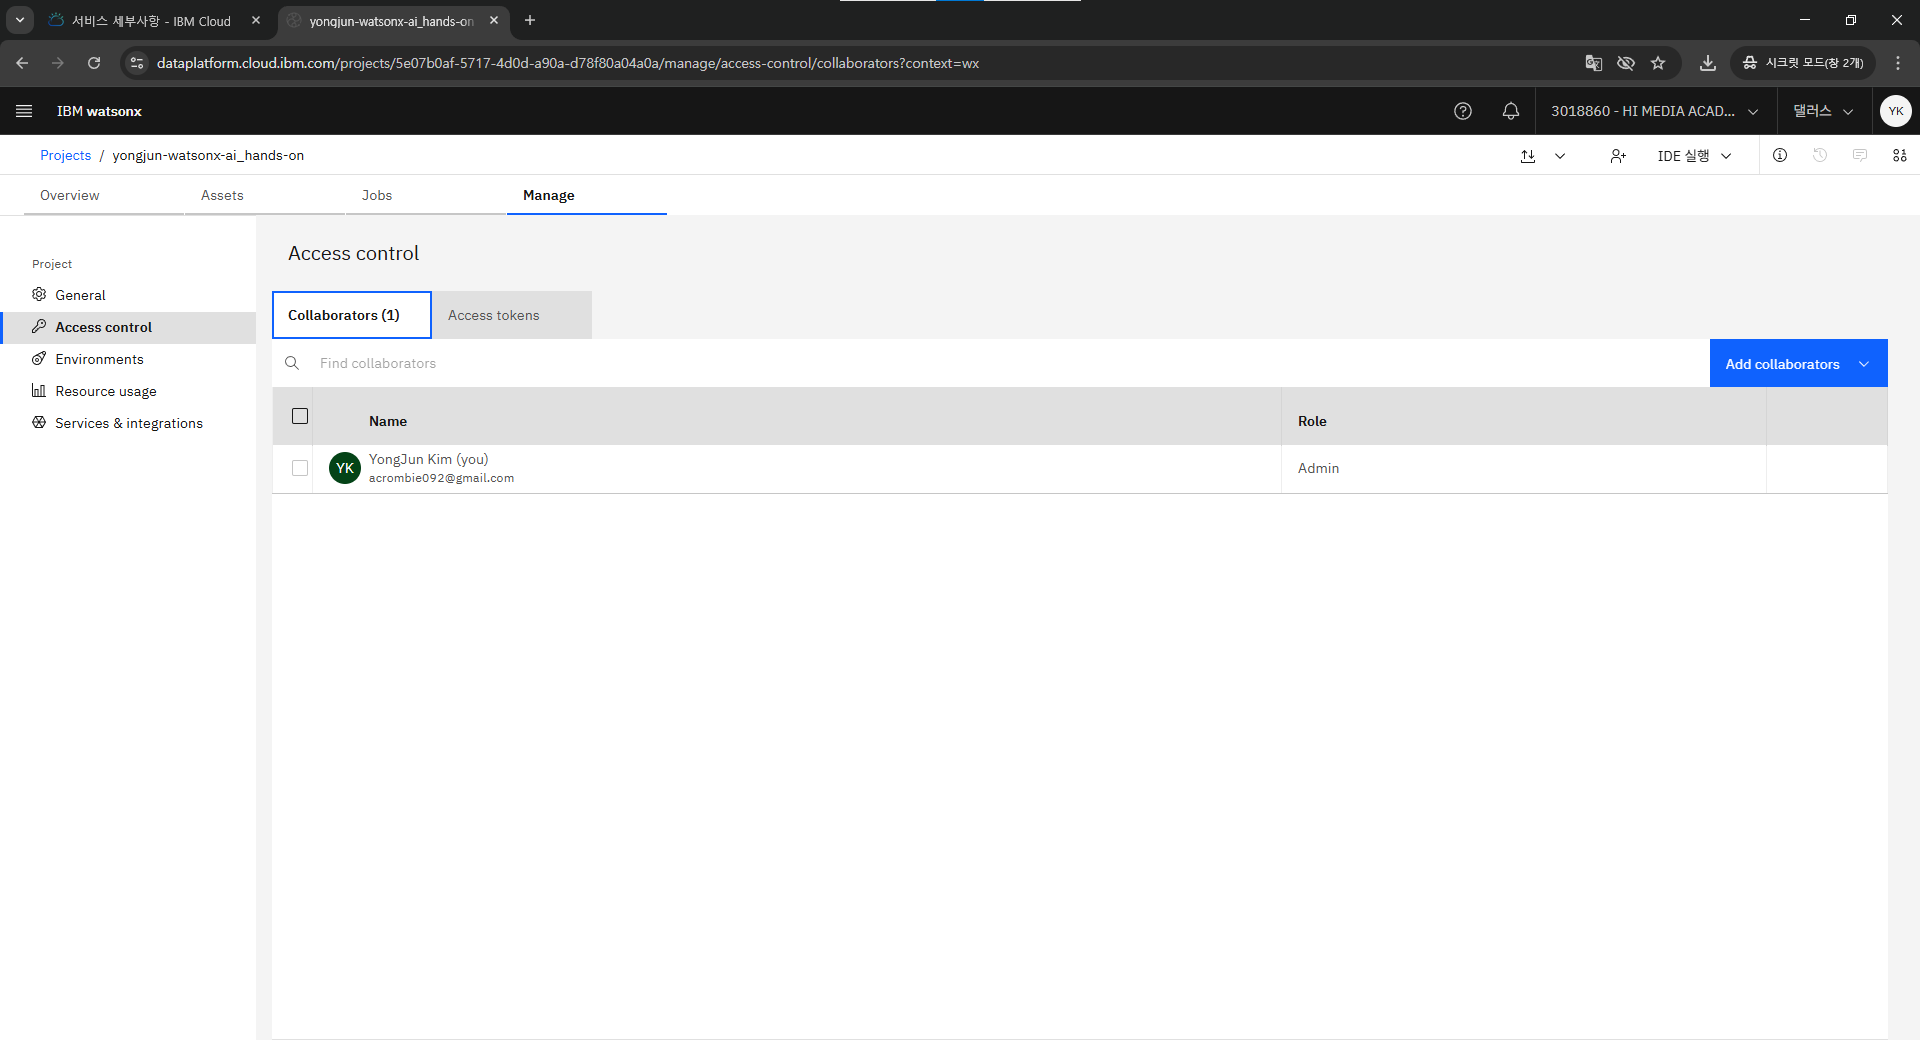Click the YongJun Kim (you) name

428,459
